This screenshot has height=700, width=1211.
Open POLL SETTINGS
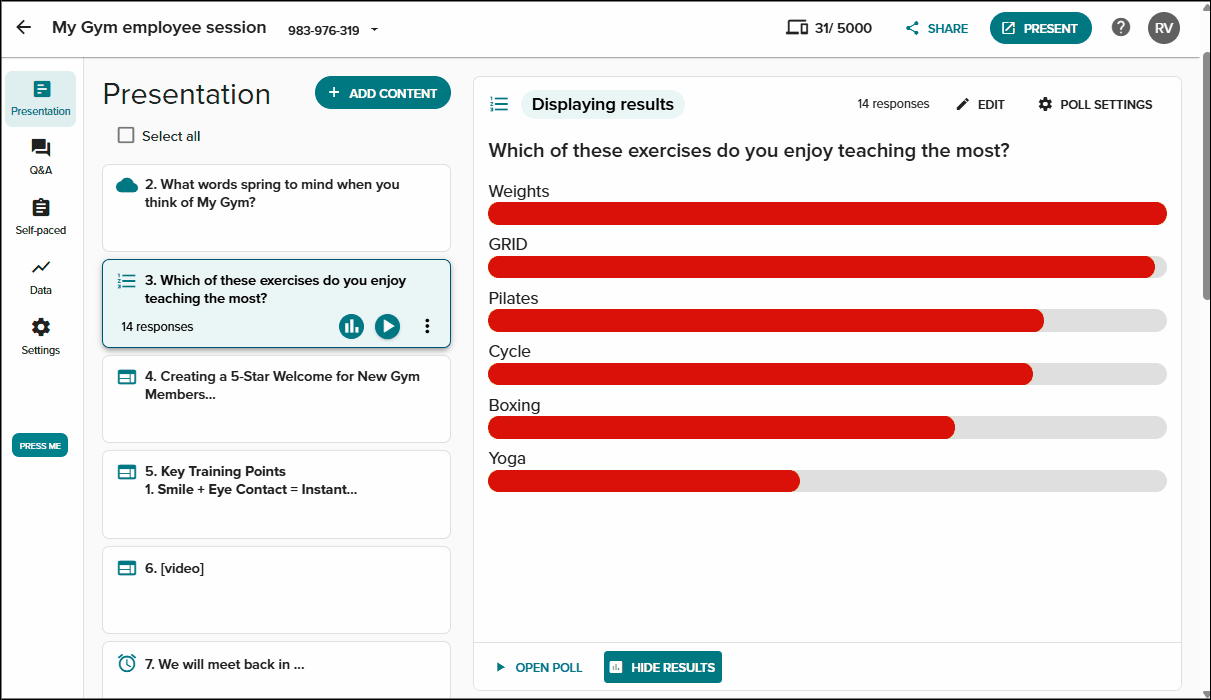point(1095,104)
